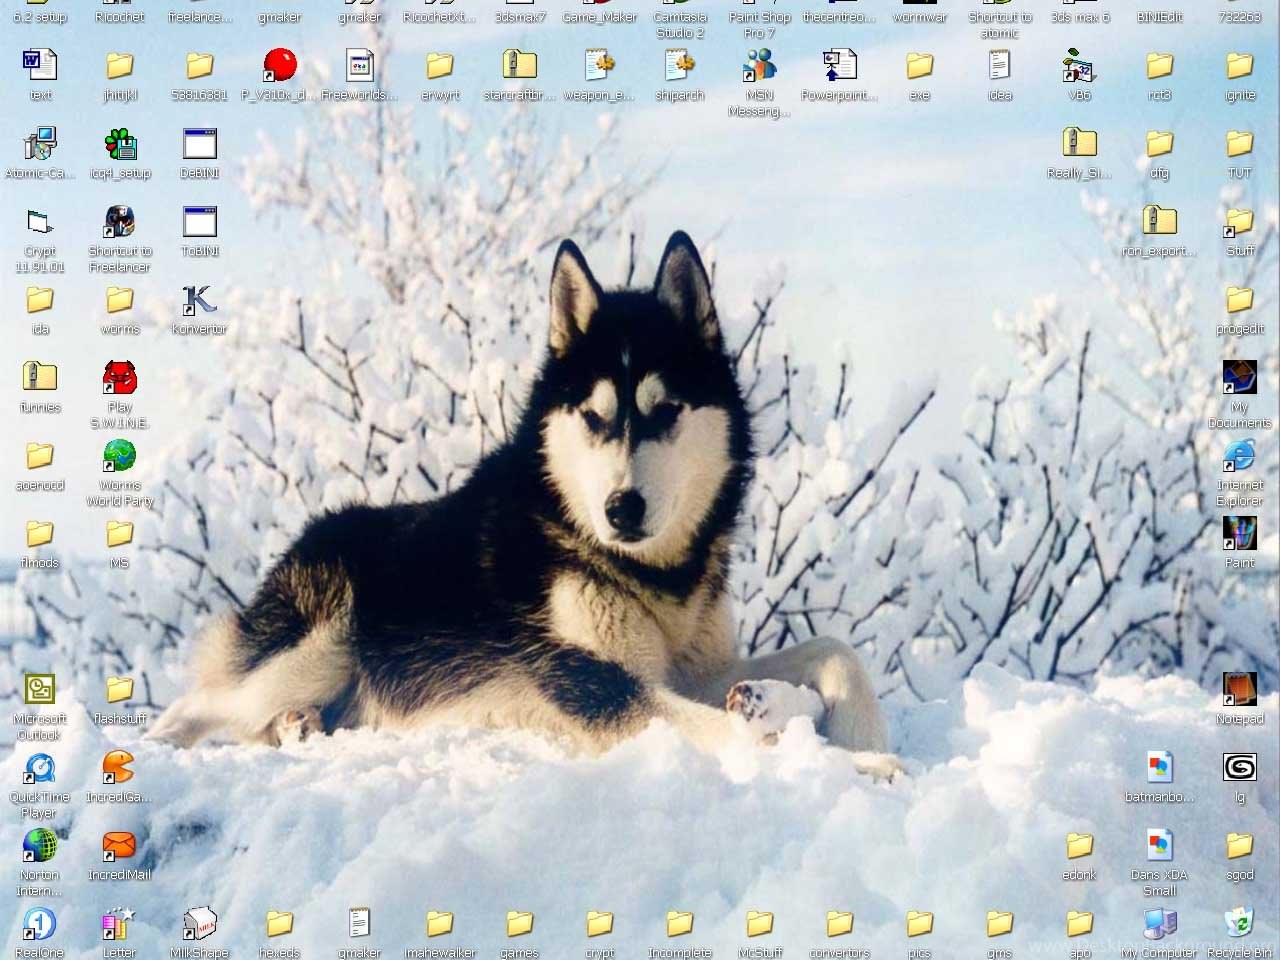Launch Play S.W.I.N.E. game
This screenshot has height=960, width=1280.
(x=120, y=378)
